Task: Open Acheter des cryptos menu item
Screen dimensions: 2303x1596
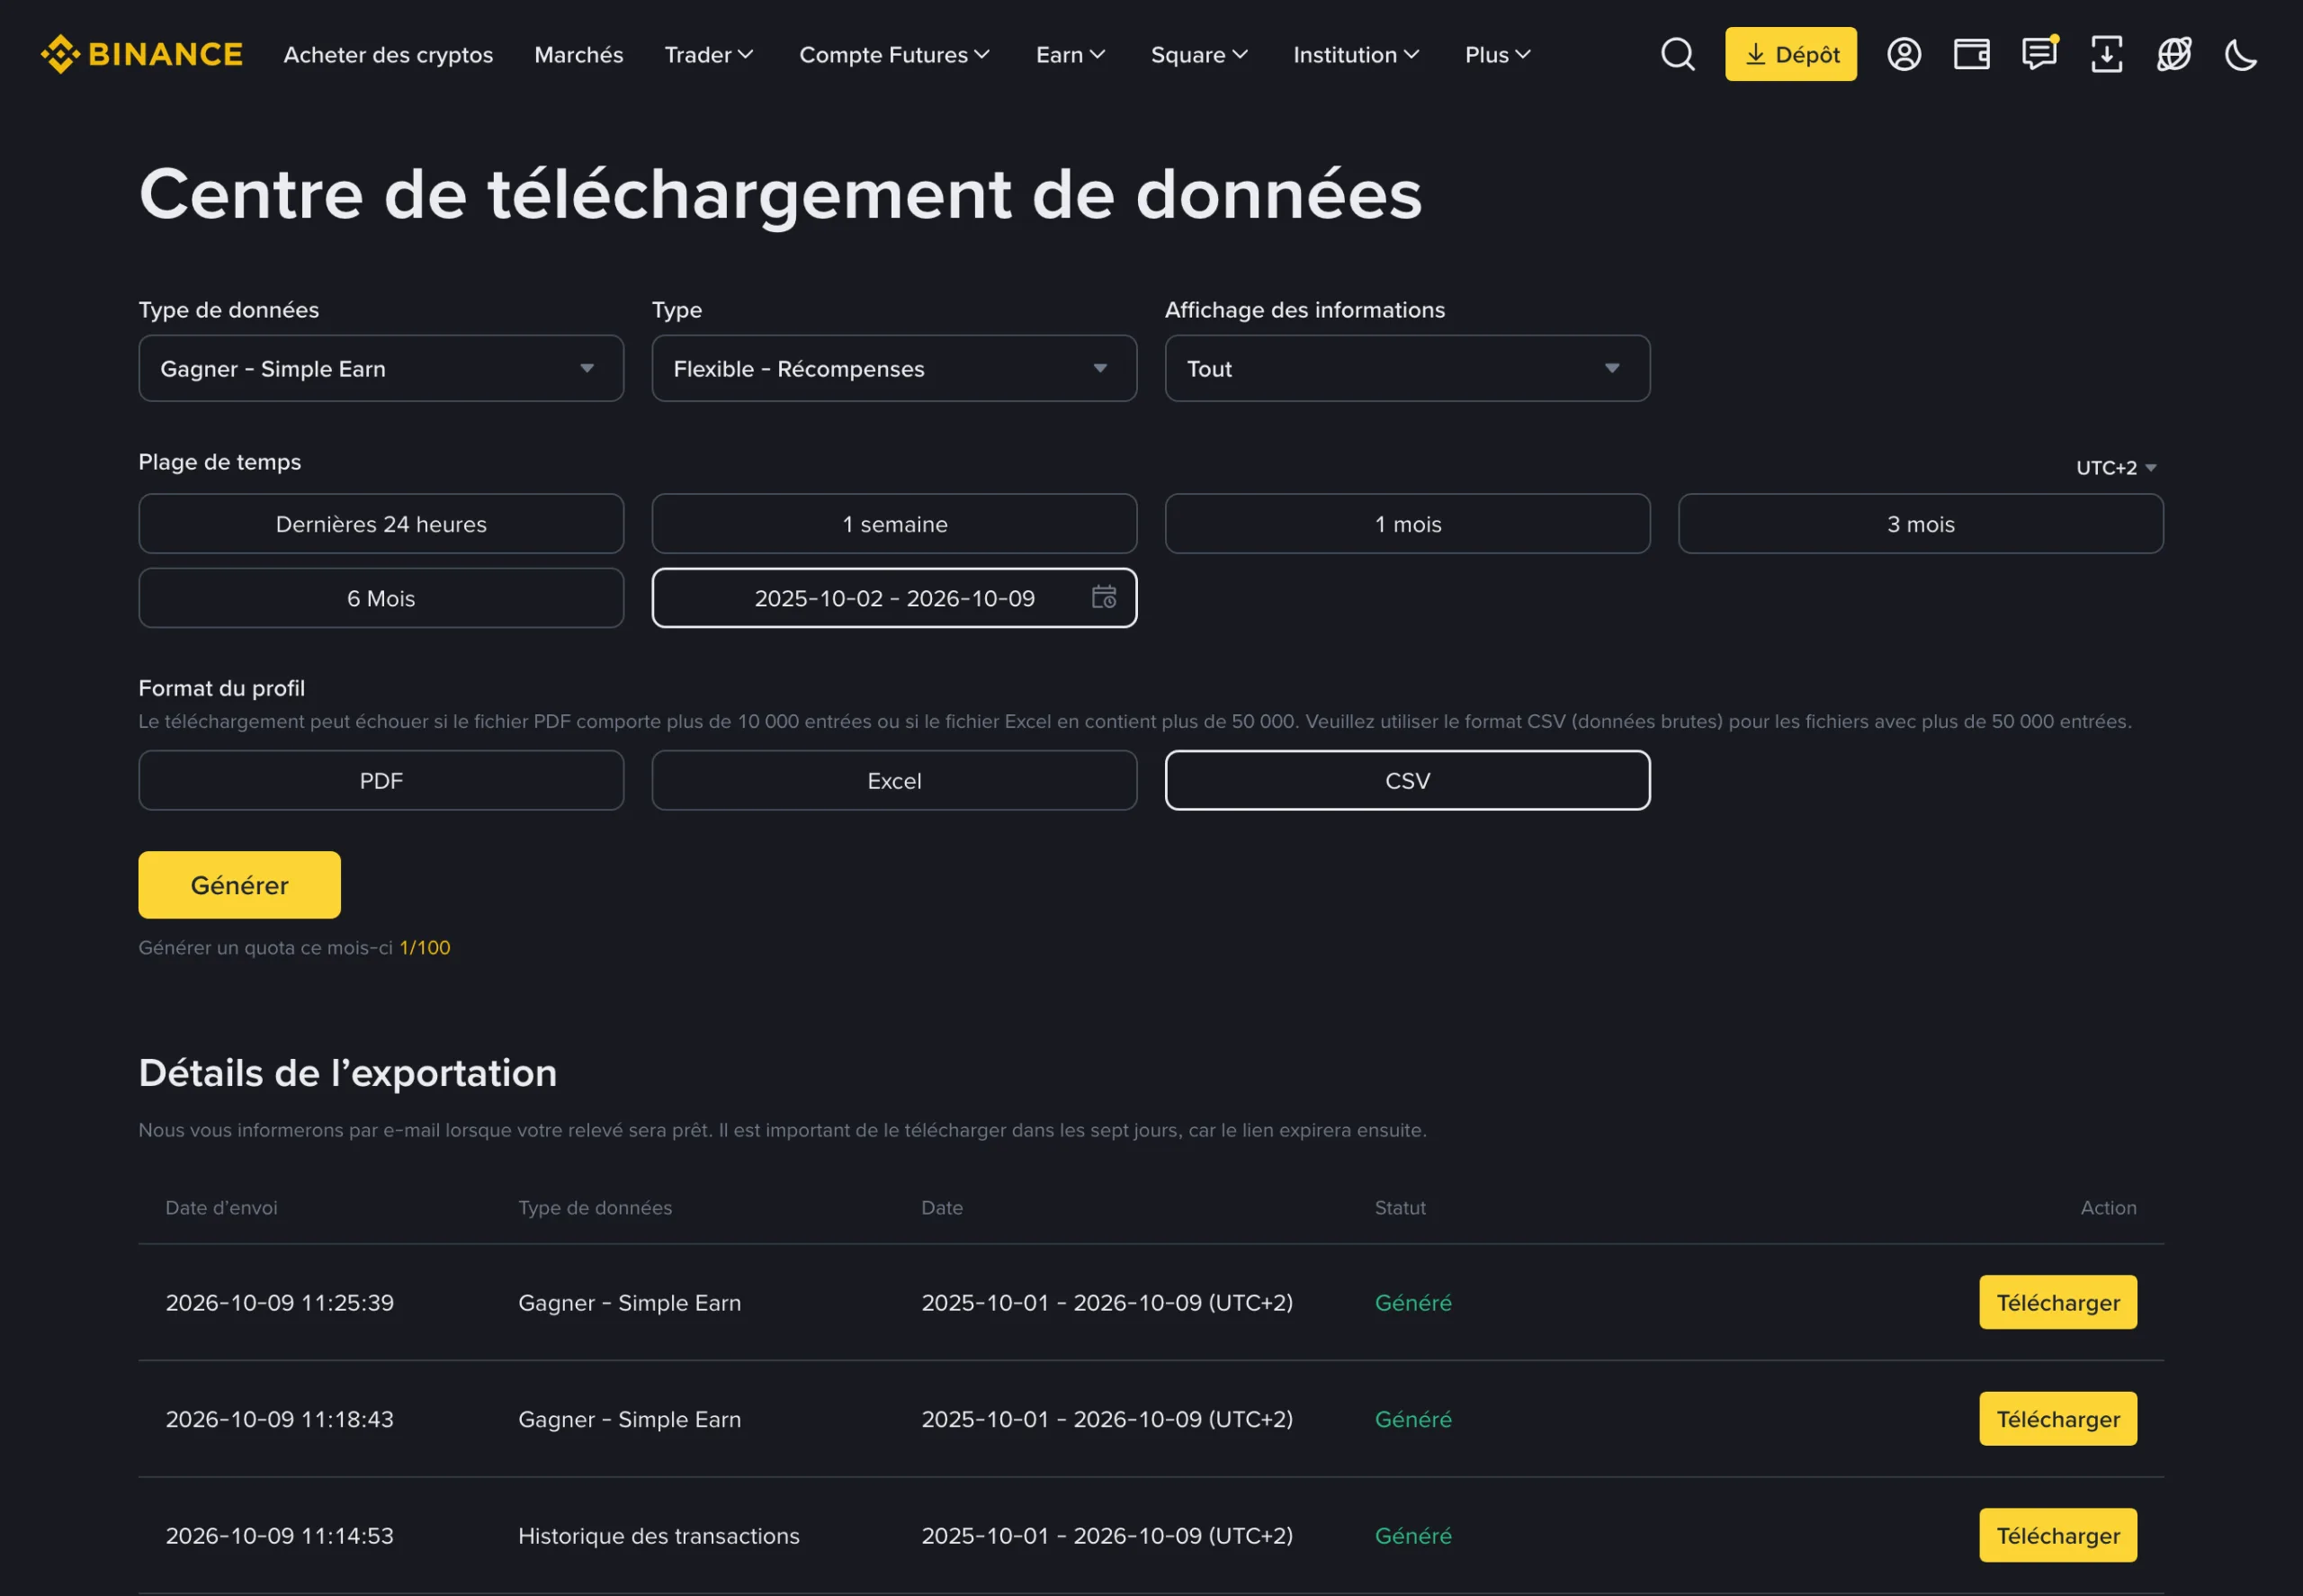Action: [x=388, y=55]
